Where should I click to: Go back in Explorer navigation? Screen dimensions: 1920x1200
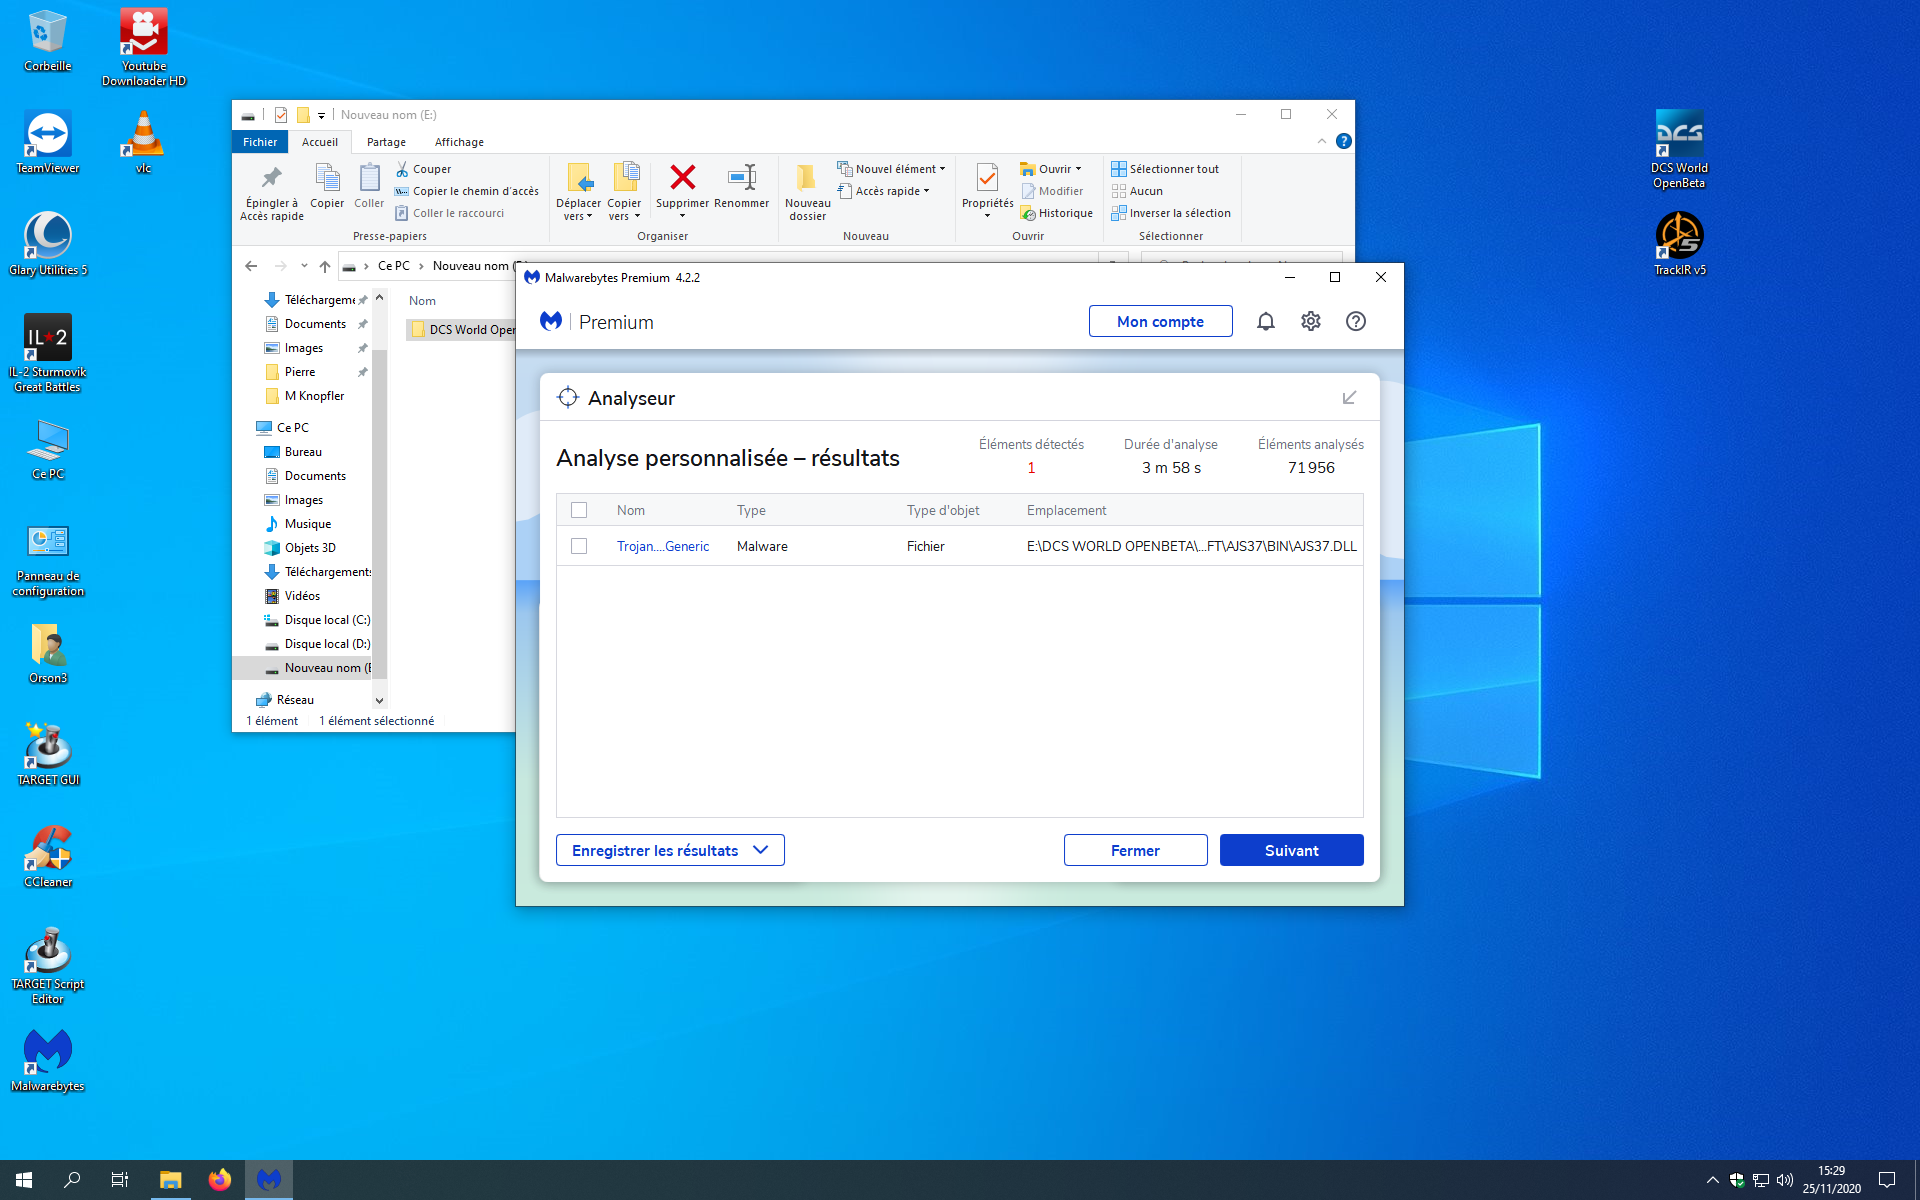click(x=251, y=266)
